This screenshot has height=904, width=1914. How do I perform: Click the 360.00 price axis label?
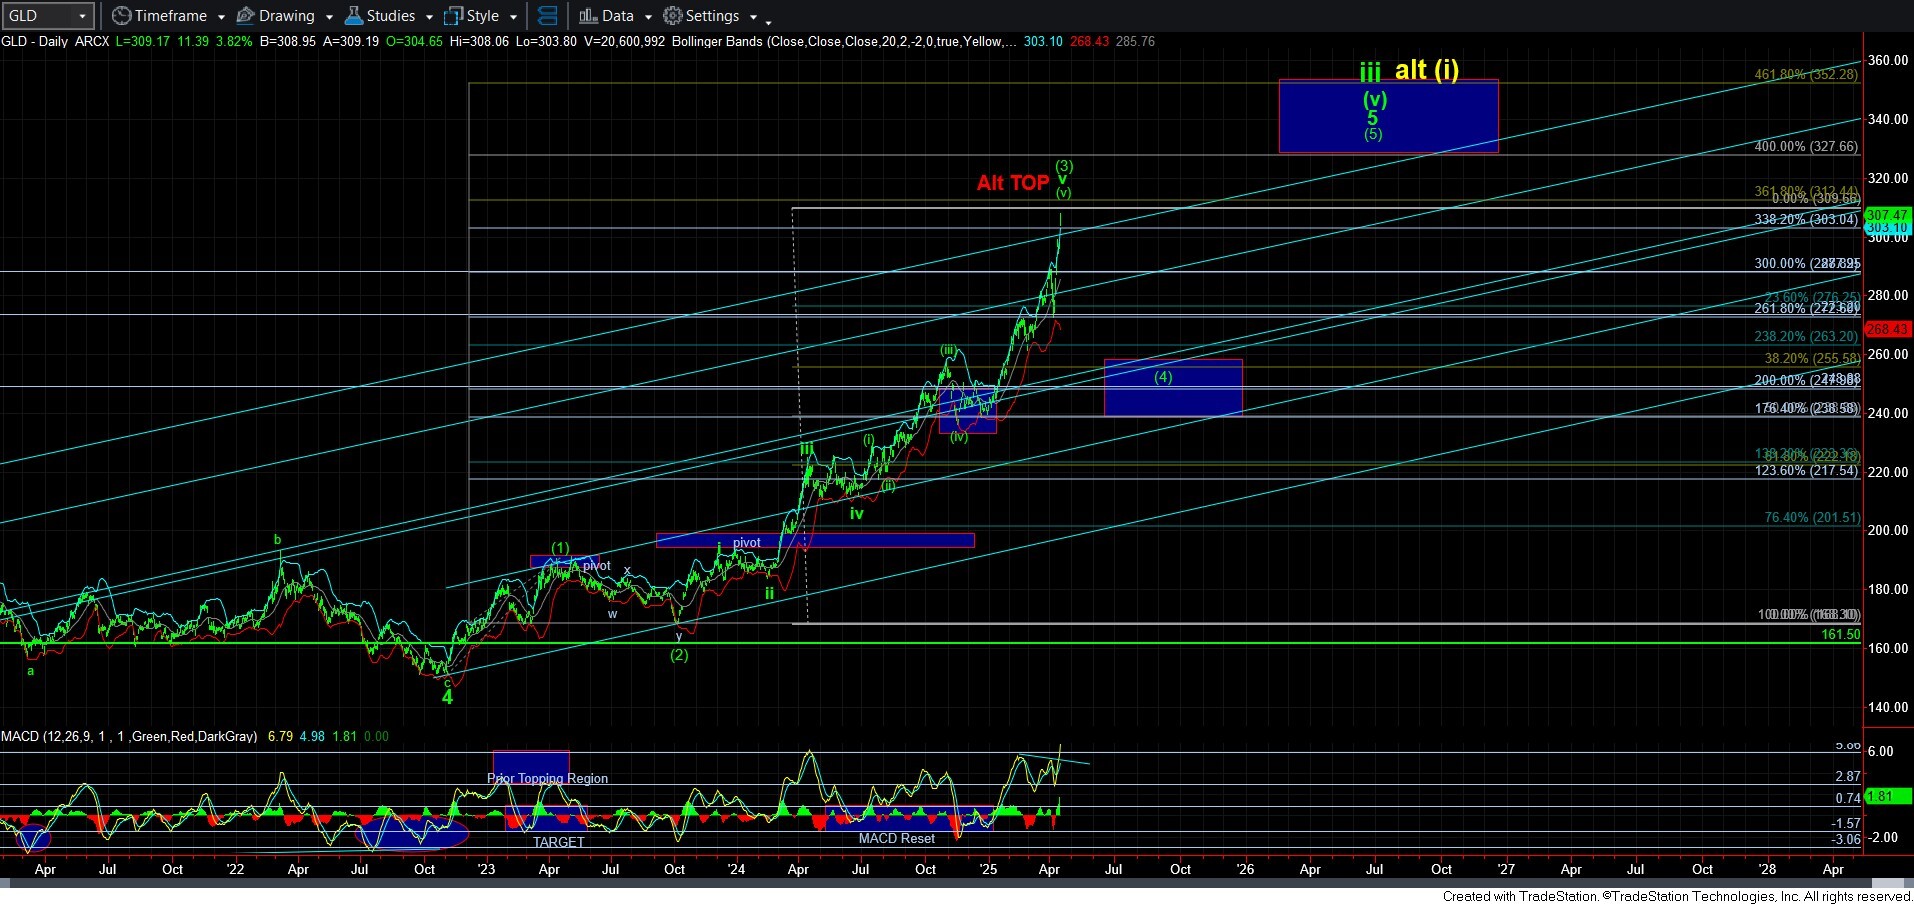coord(1888,60)
